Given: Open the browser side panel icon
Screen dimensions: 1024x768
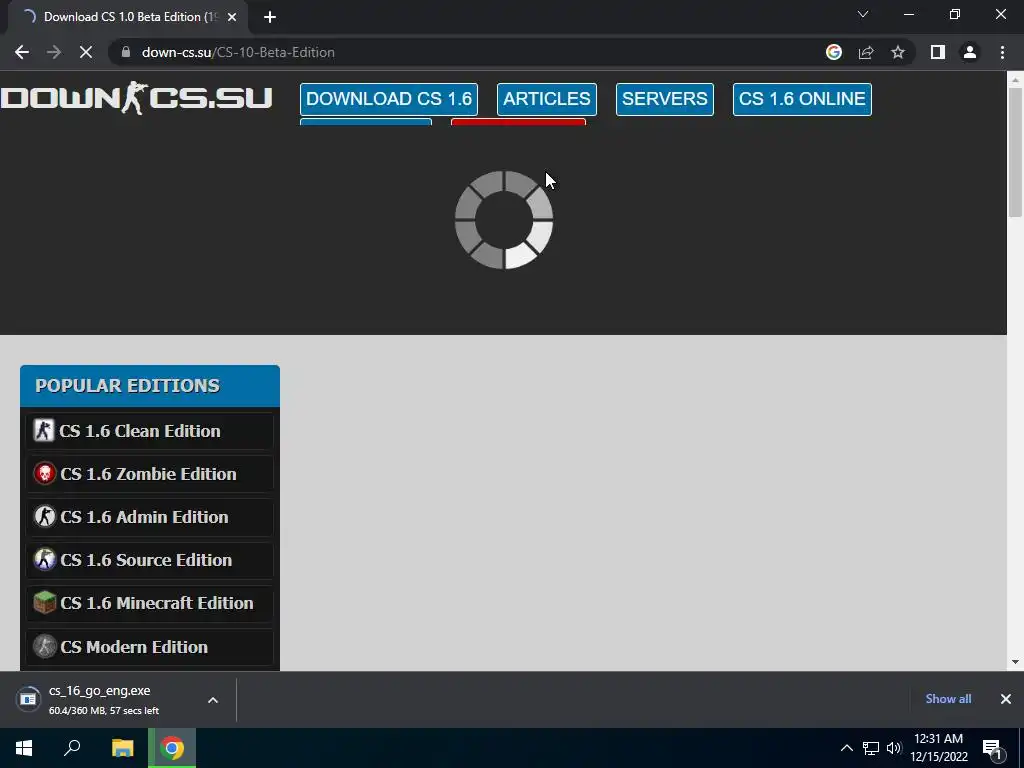Looking at the screenshot, I should coord(938,52).
